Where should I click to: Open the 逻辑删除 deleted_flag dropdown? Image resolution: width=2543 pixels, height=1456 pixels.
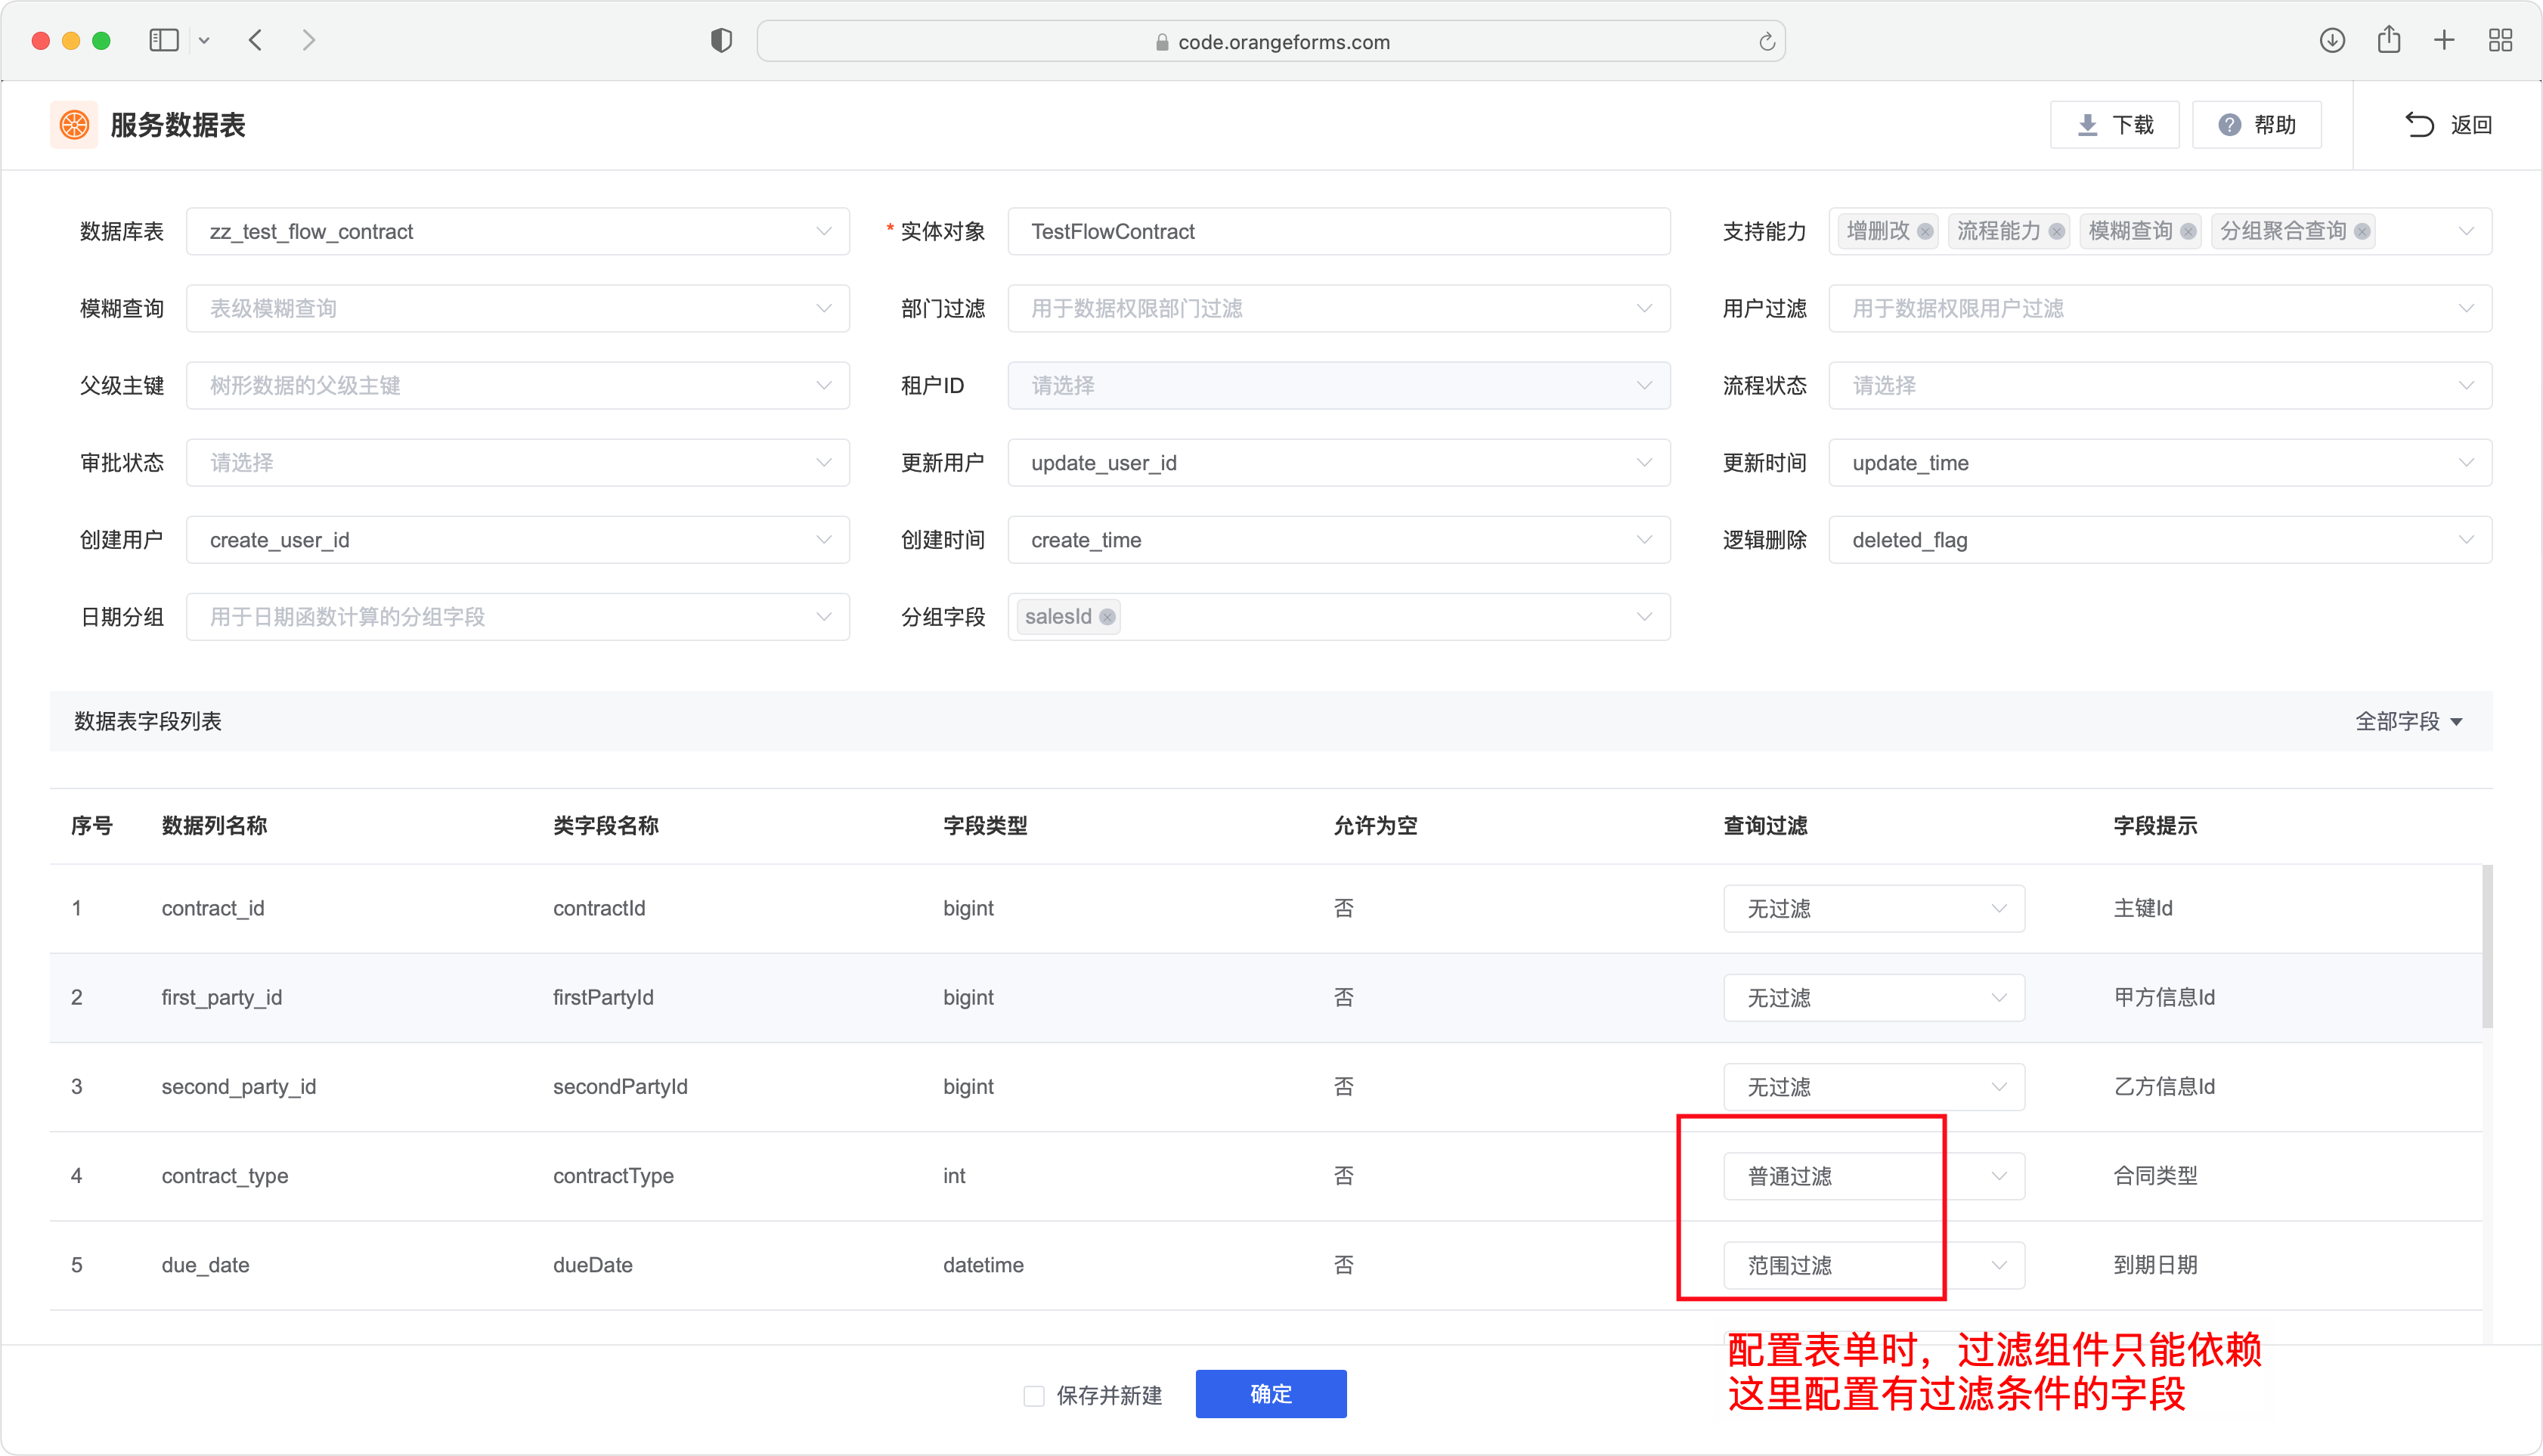point(2159,539)
